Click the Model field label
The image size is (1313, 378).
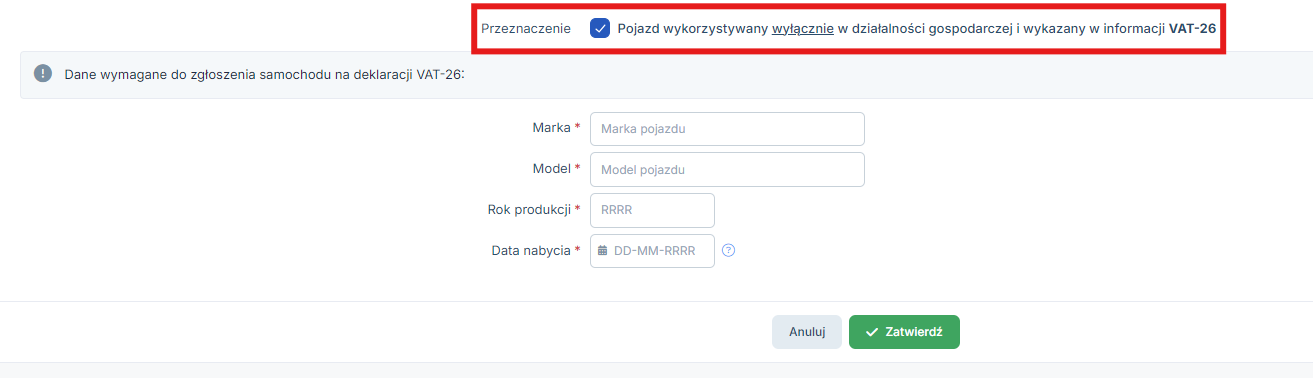[551, 169]
